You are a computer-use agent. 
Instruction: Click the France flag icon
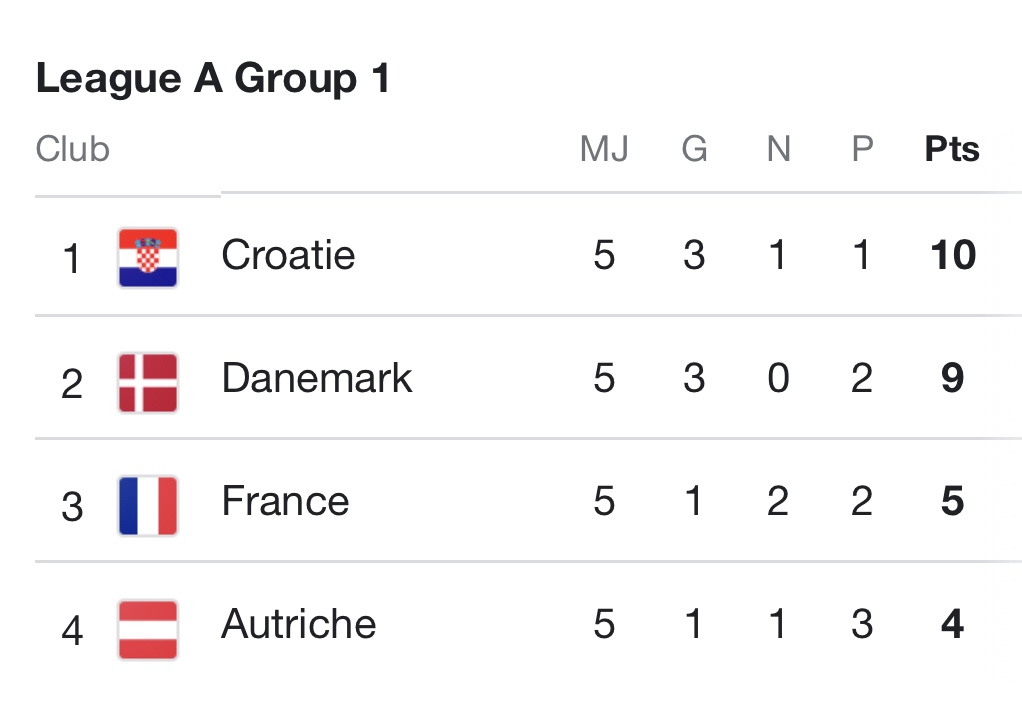point(148,504)
